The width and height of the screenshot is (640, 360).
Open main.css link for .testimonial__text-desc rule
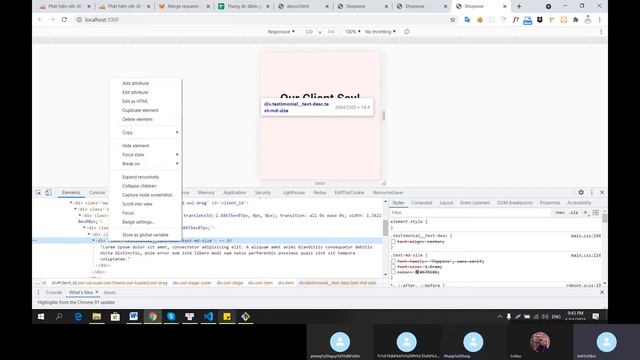(586, 236)
